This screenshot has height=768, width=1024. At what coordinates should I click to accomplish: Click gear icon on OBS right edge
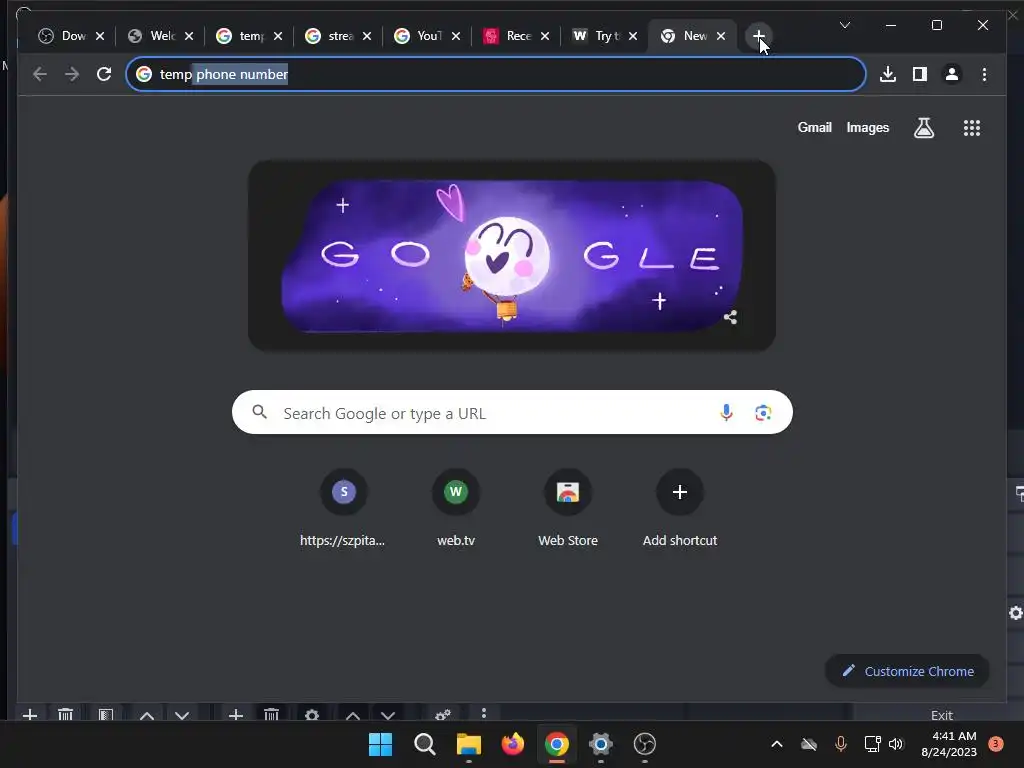pyautogui.click(x=1016, y=613)
